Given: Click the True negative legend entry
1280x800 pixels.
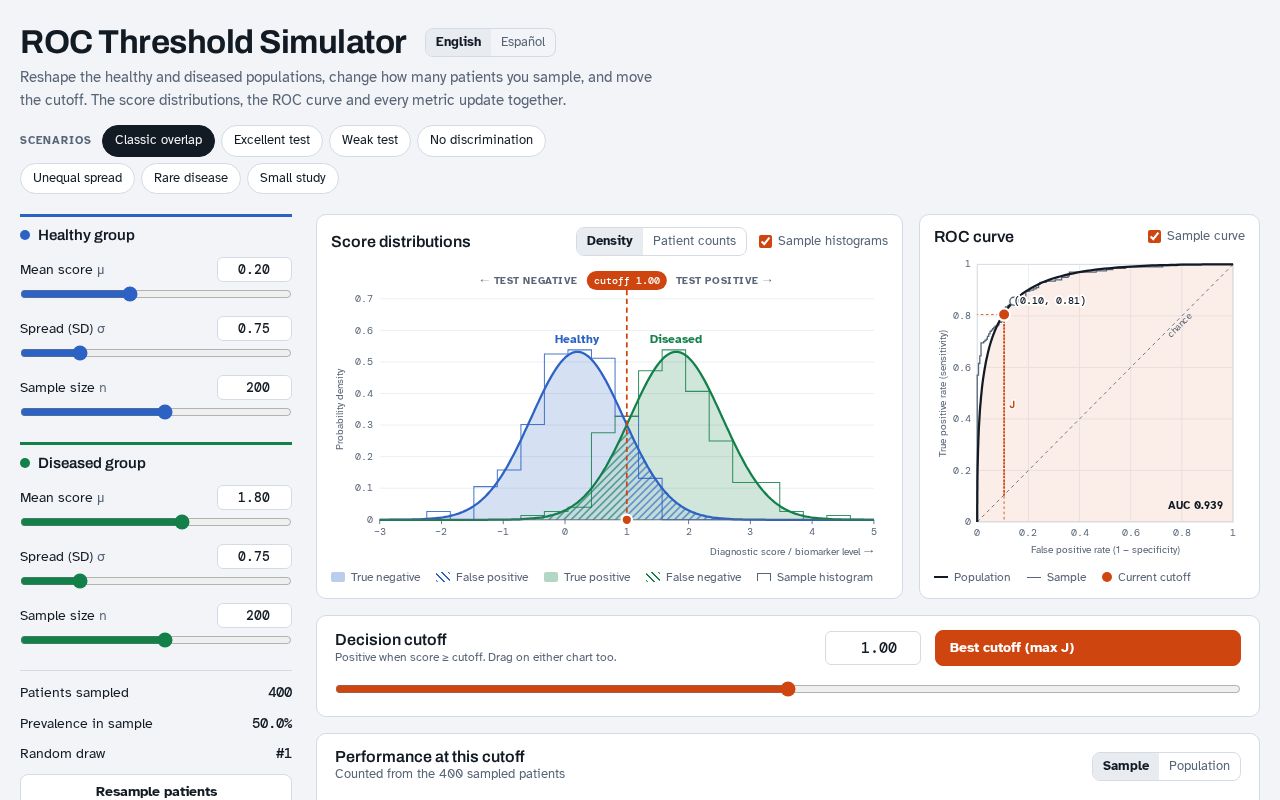Looking at the screenshot, I should pyautogui.click(x=376, y=577).
